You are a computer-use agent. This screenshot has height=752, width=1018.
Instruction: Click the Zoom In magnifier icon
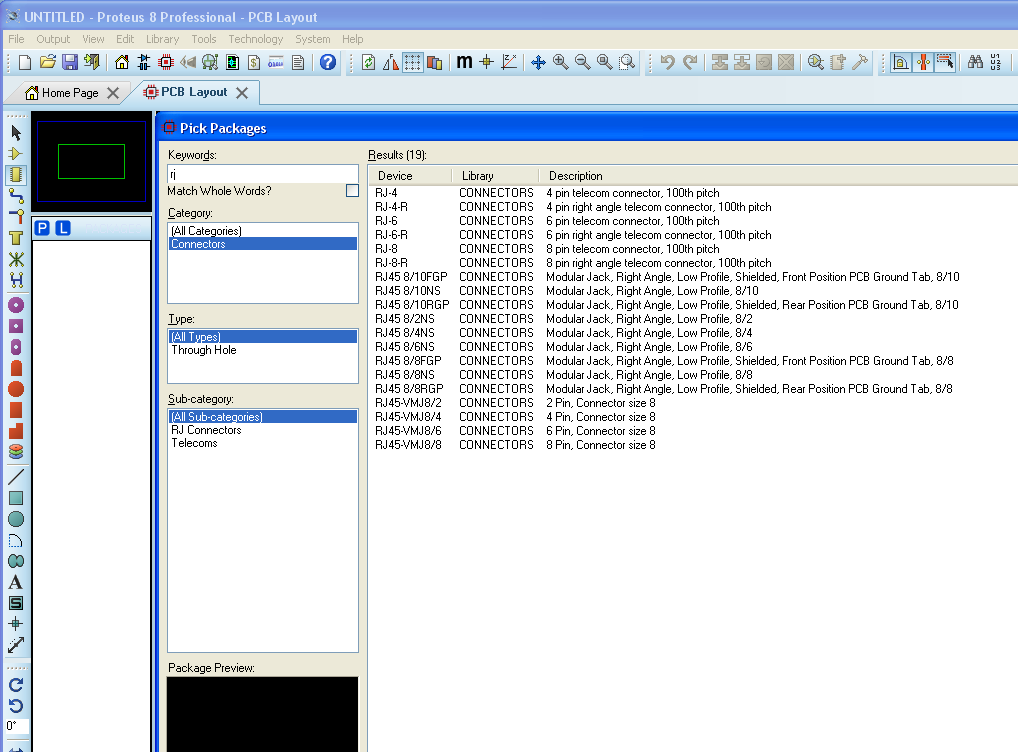560,62
